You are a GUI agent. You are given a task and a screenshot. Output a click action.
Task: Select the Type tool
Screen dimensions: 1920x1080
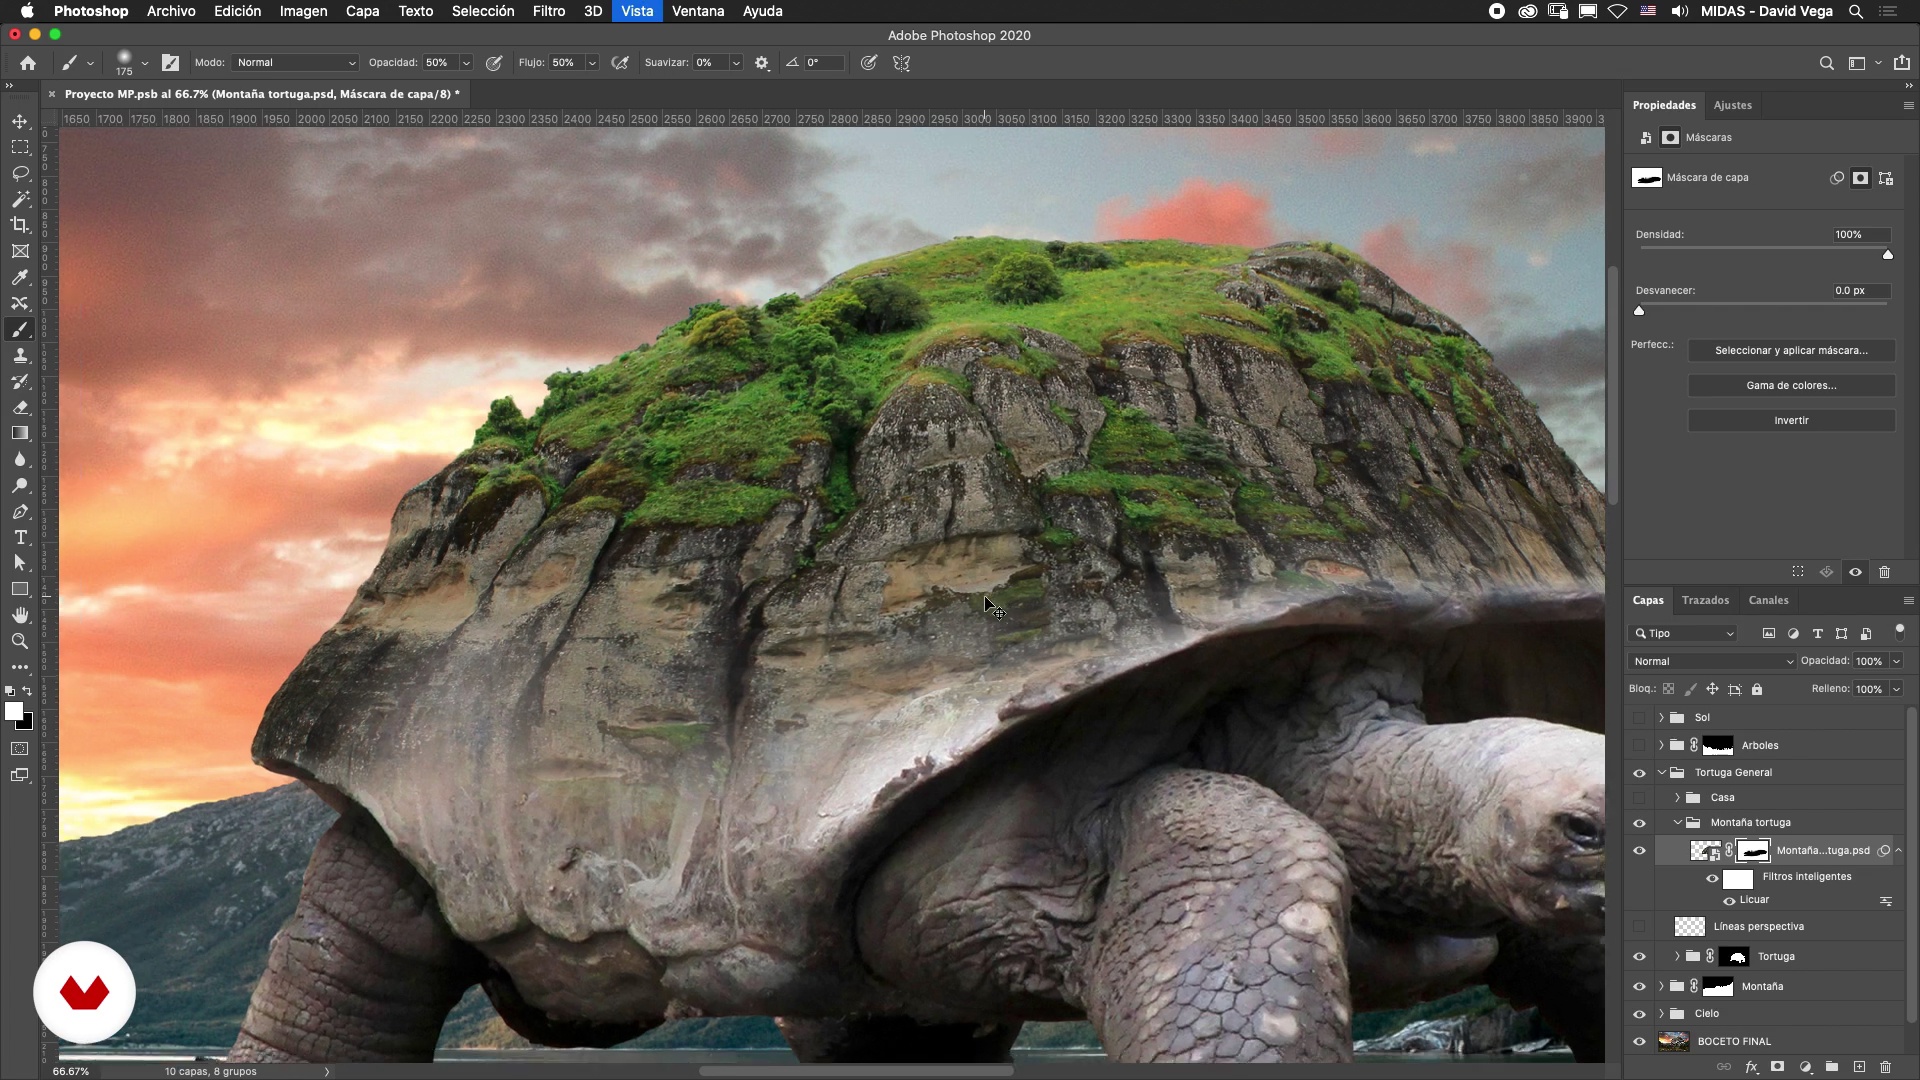(x=20, y=538)
